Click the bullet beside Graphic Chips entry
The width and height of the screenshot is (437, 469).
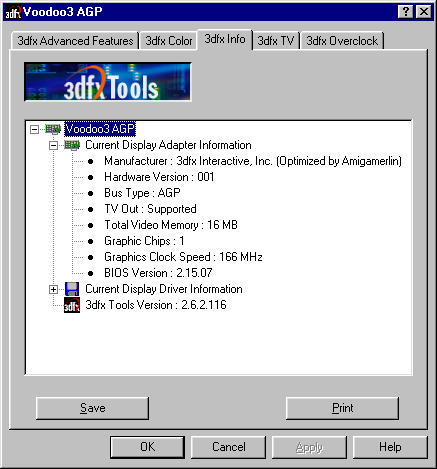point(91,241)
